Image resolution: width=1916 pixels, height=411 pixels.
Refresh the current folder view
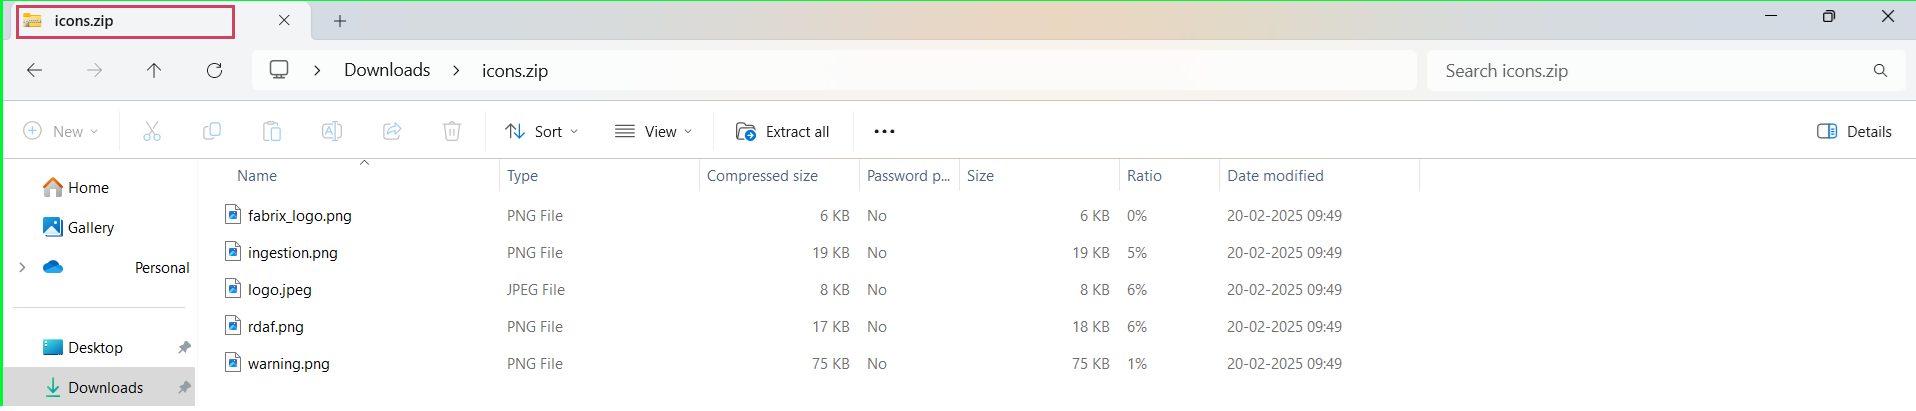(x=214, y=70)
